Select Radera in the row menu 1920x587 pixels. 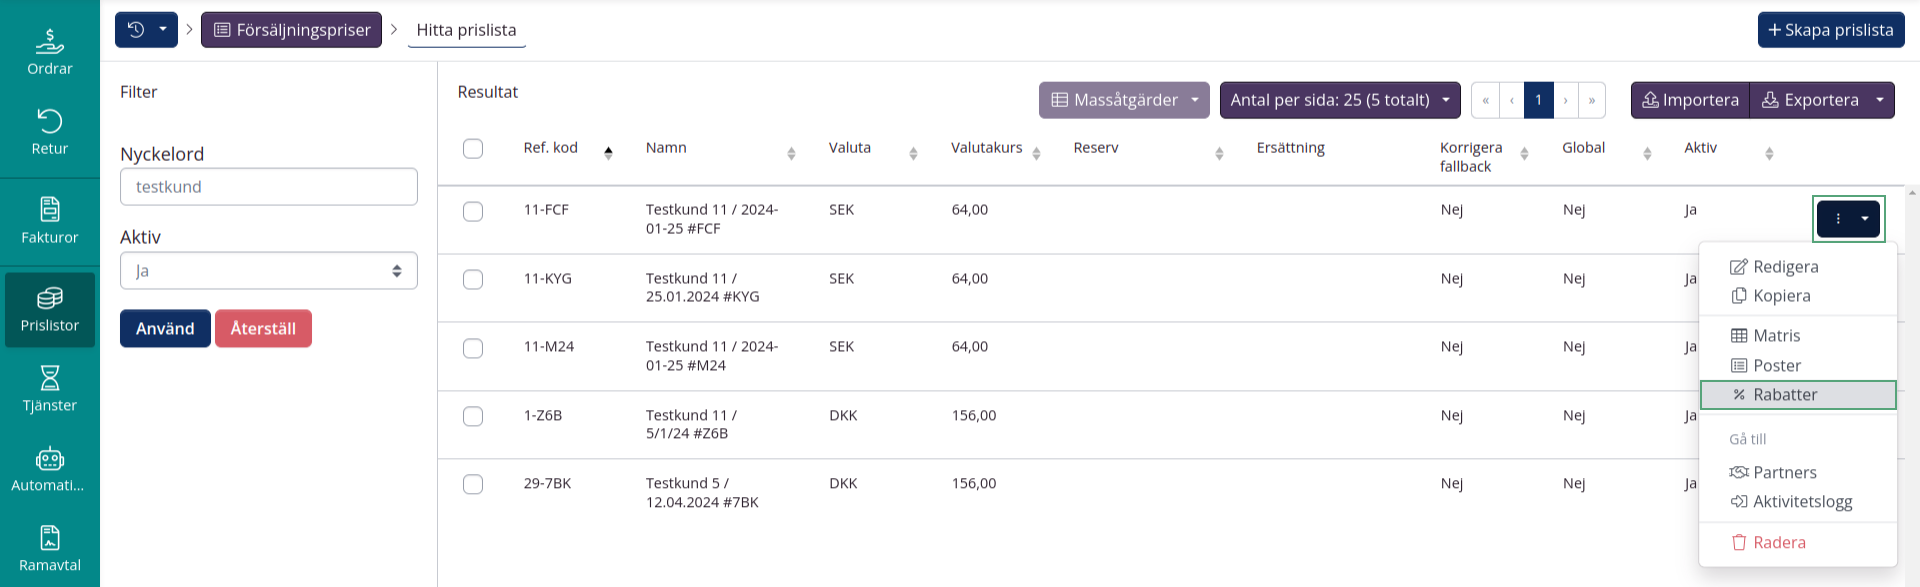coord(1778,542)
